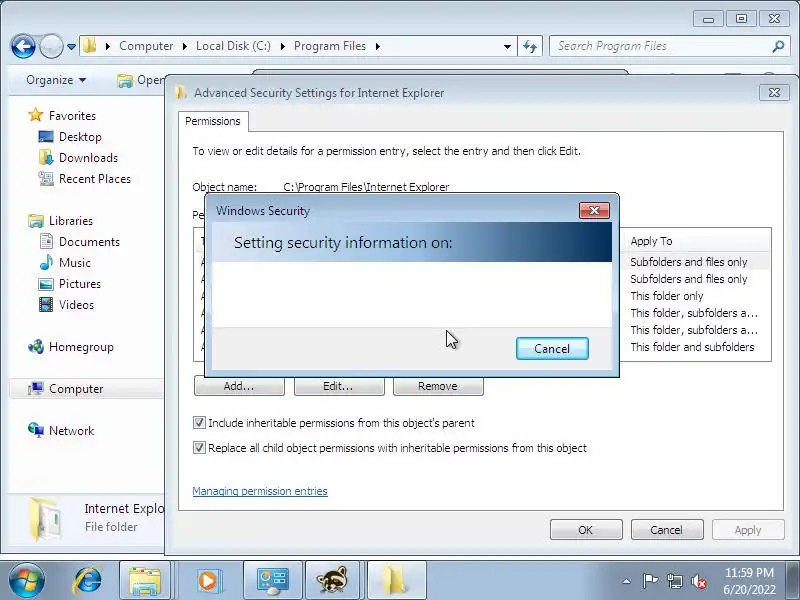Close the Windows Security dialog
This screenshot has height=600, width=800.
[x=594, y=211]
